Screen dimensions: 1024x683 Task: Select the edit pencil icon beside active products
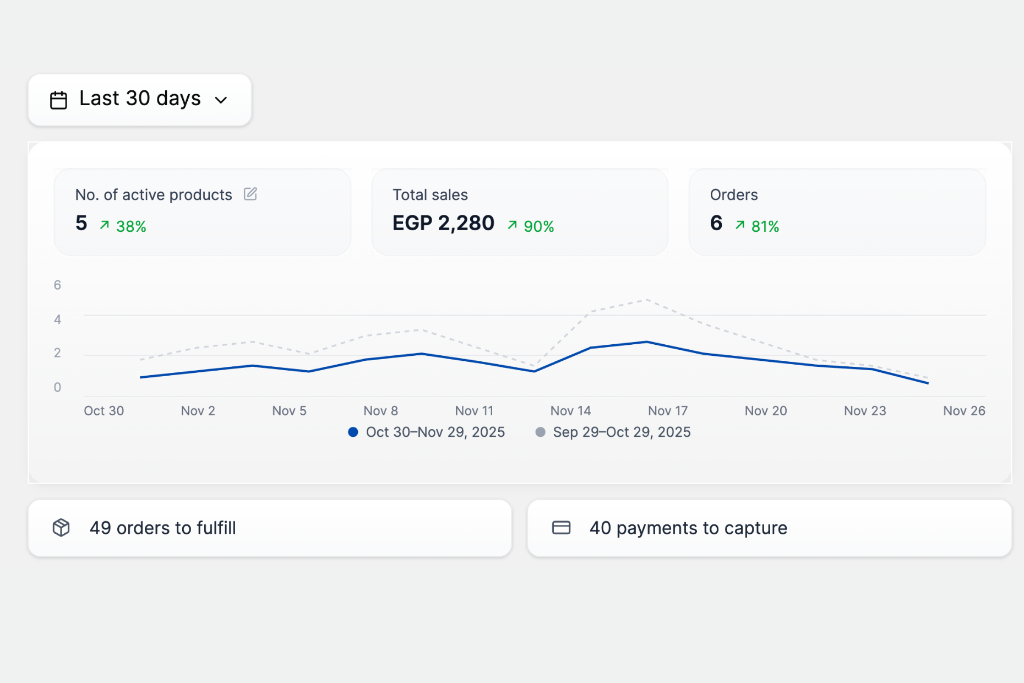250,194
